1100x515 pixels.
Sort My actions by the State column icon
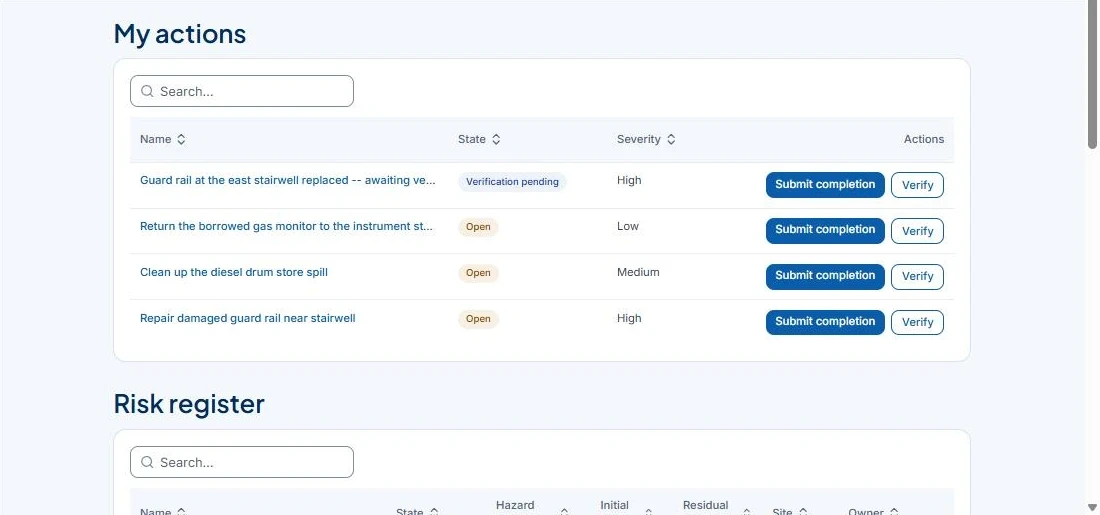coord(496,139)
